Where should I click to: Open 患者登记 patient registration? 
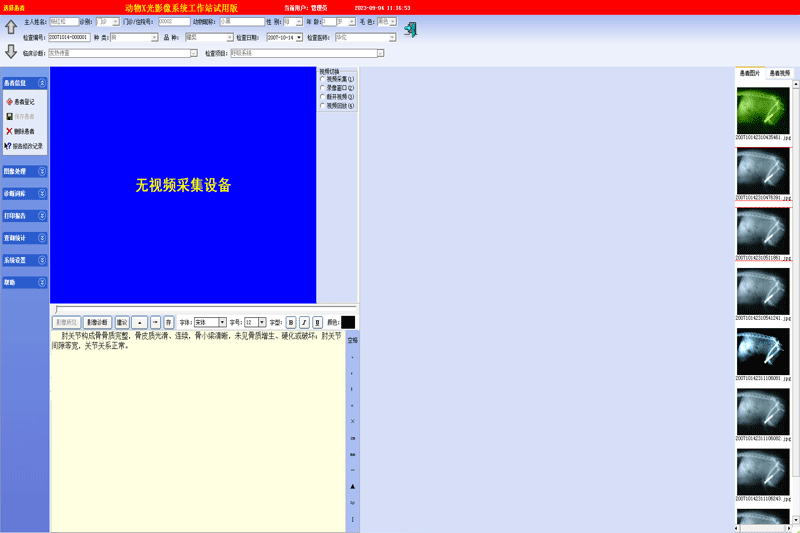click(x=20, y=101)
